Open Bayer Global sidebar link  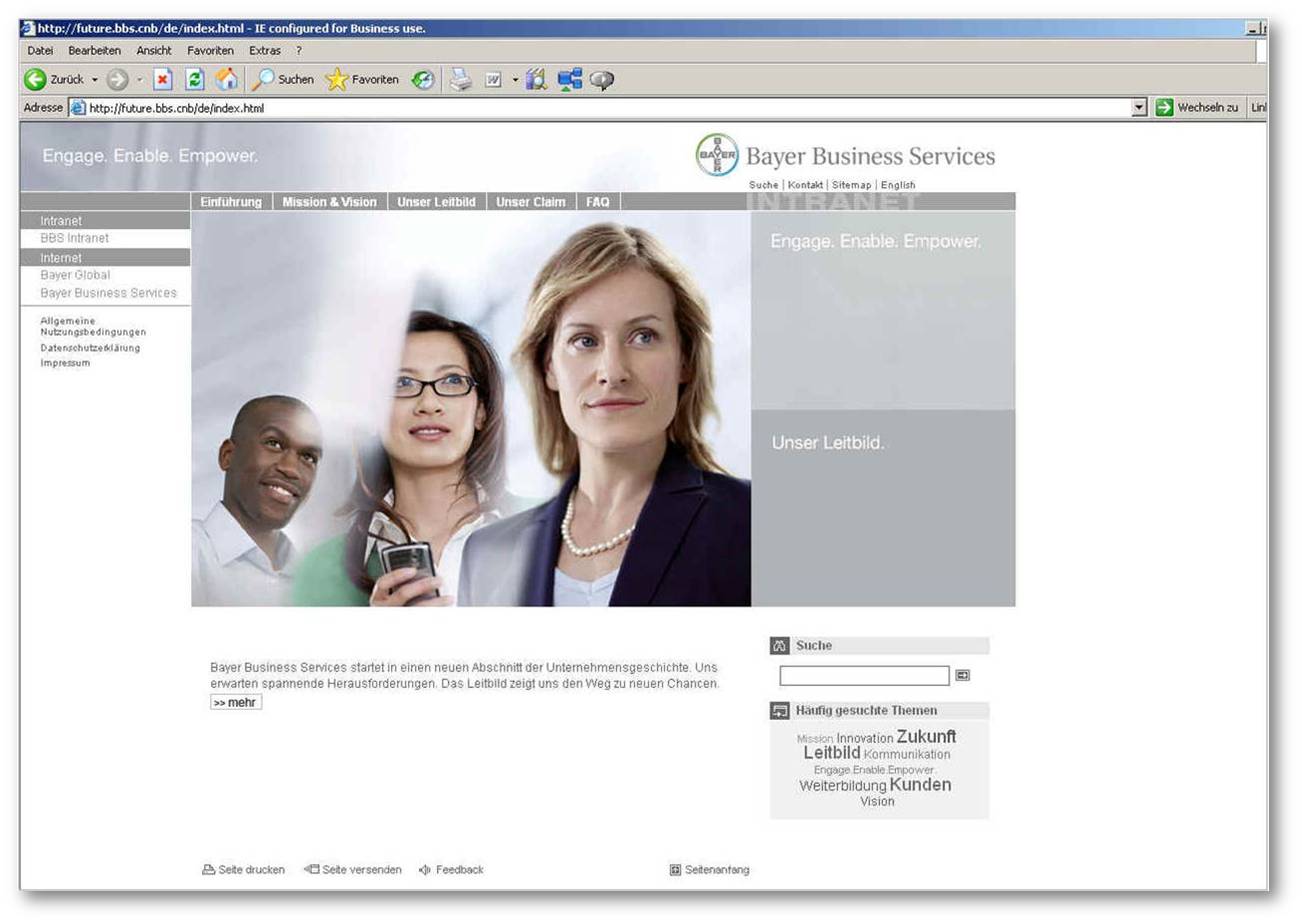pyautogui.click(x=75, y=275)
